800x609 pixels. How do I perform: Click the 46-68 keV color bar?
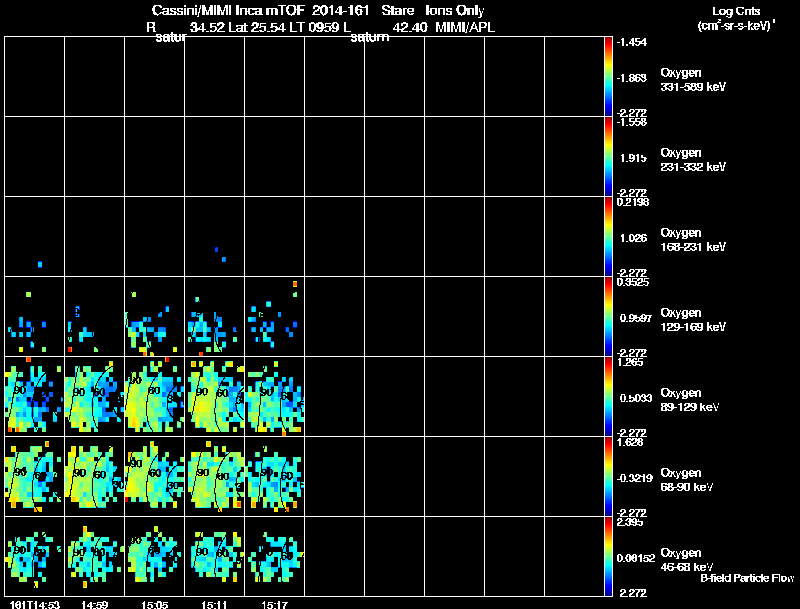tap(608, 557)
